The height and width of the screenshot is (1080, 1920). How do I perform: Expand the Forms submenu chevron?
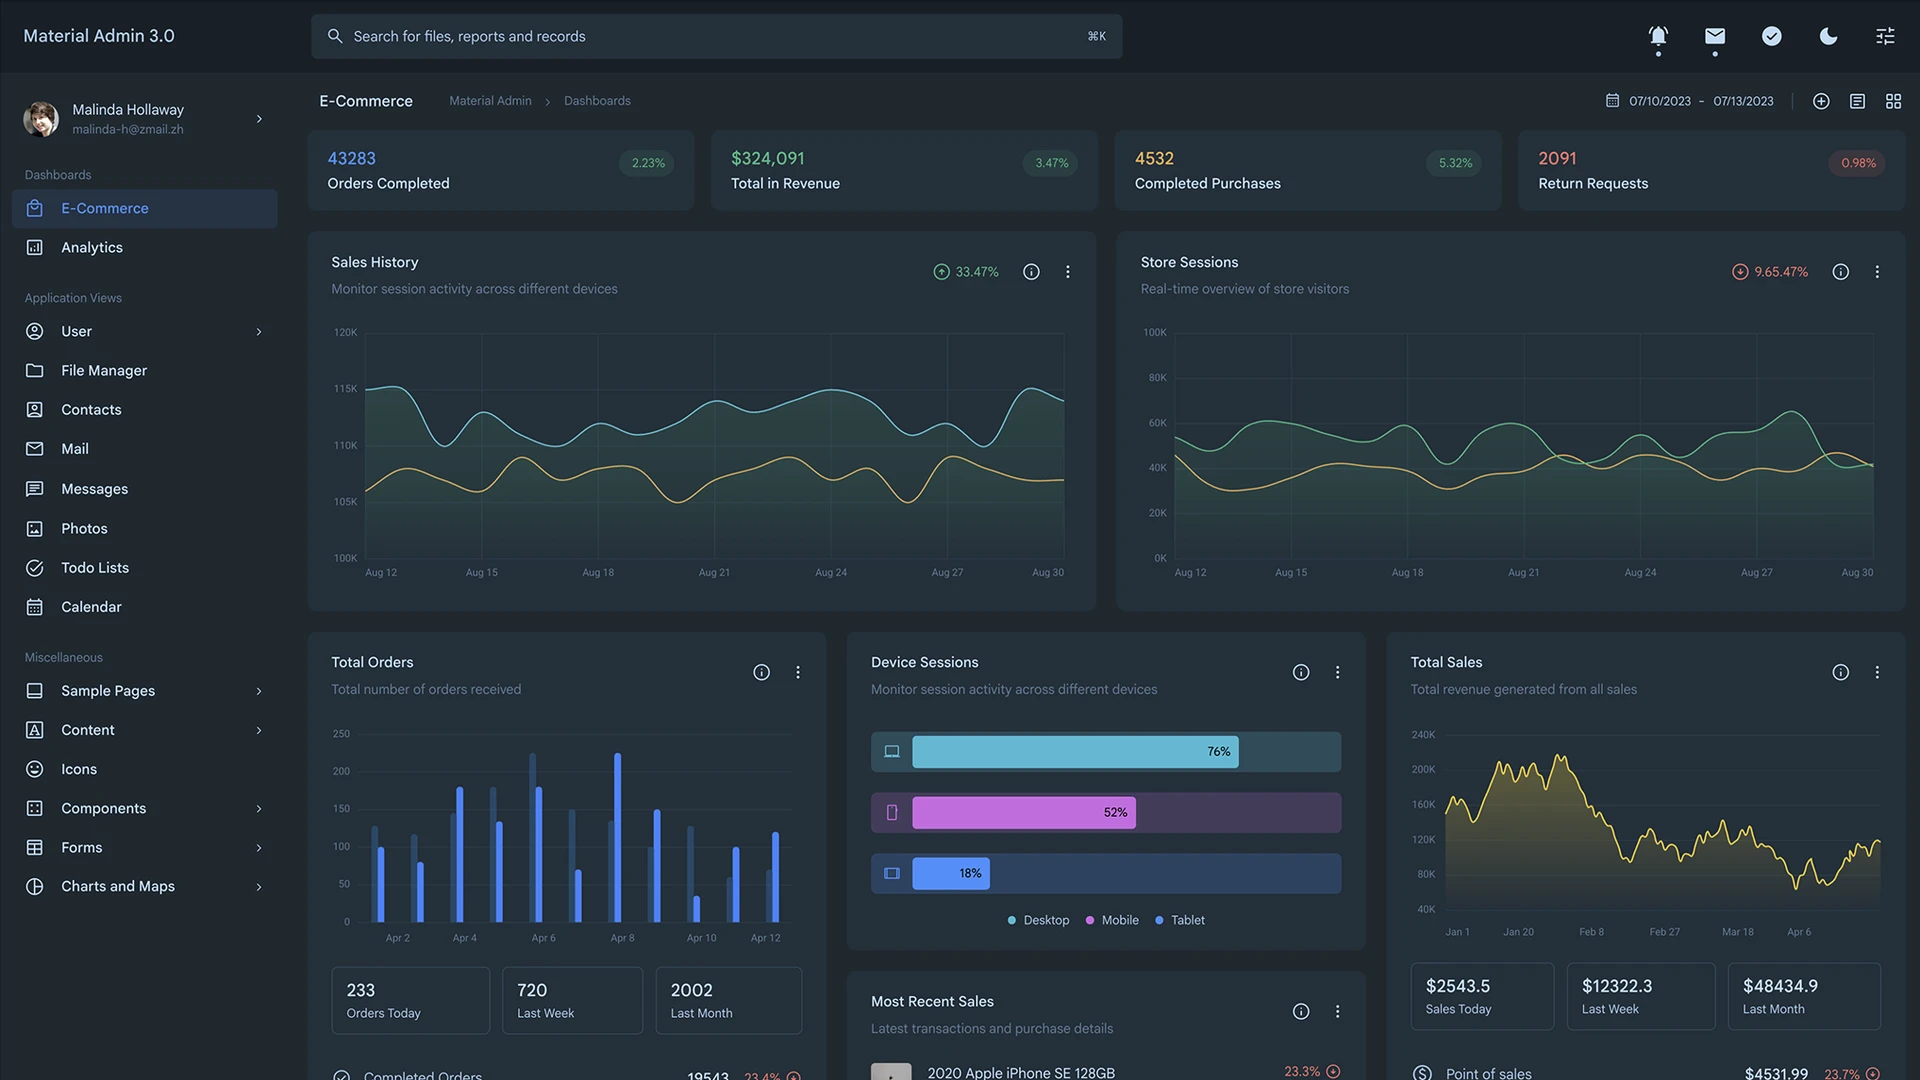[x=259, y=848]
